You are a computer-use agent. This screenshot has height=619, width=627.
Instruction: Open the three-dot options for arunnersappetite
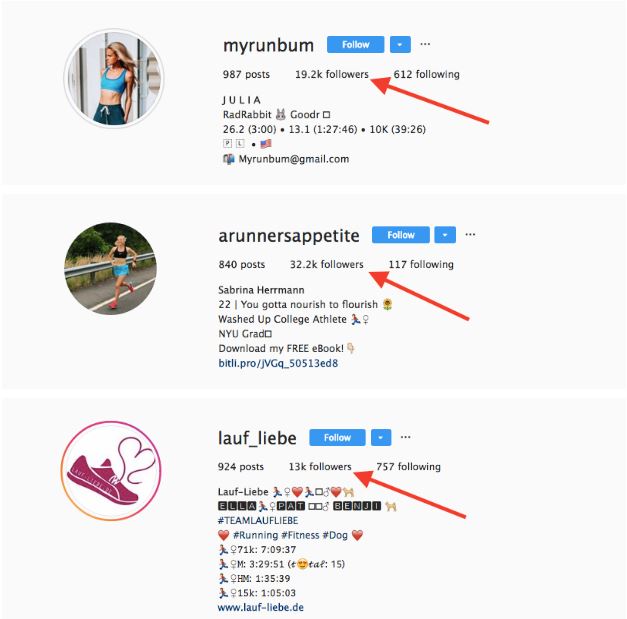pyautogui.click(x=470, y=234)
